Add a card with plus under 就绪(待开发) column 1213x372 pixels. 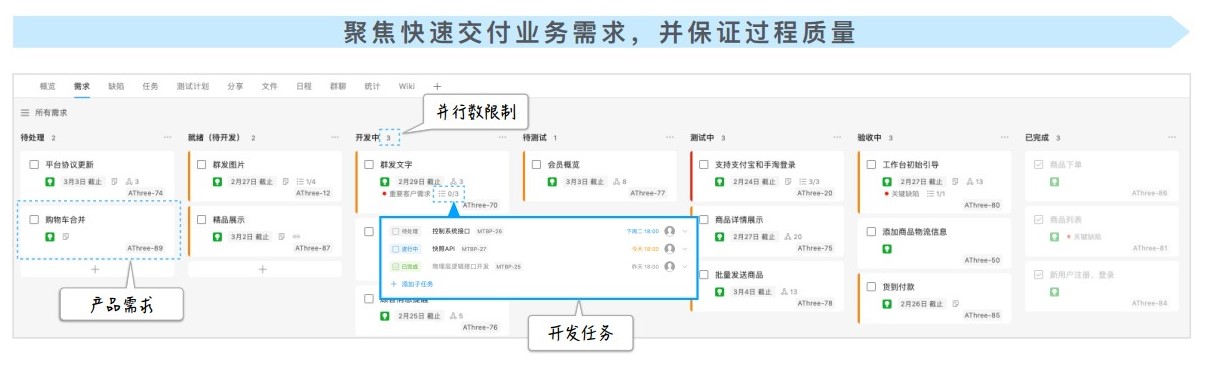(263, 269)
